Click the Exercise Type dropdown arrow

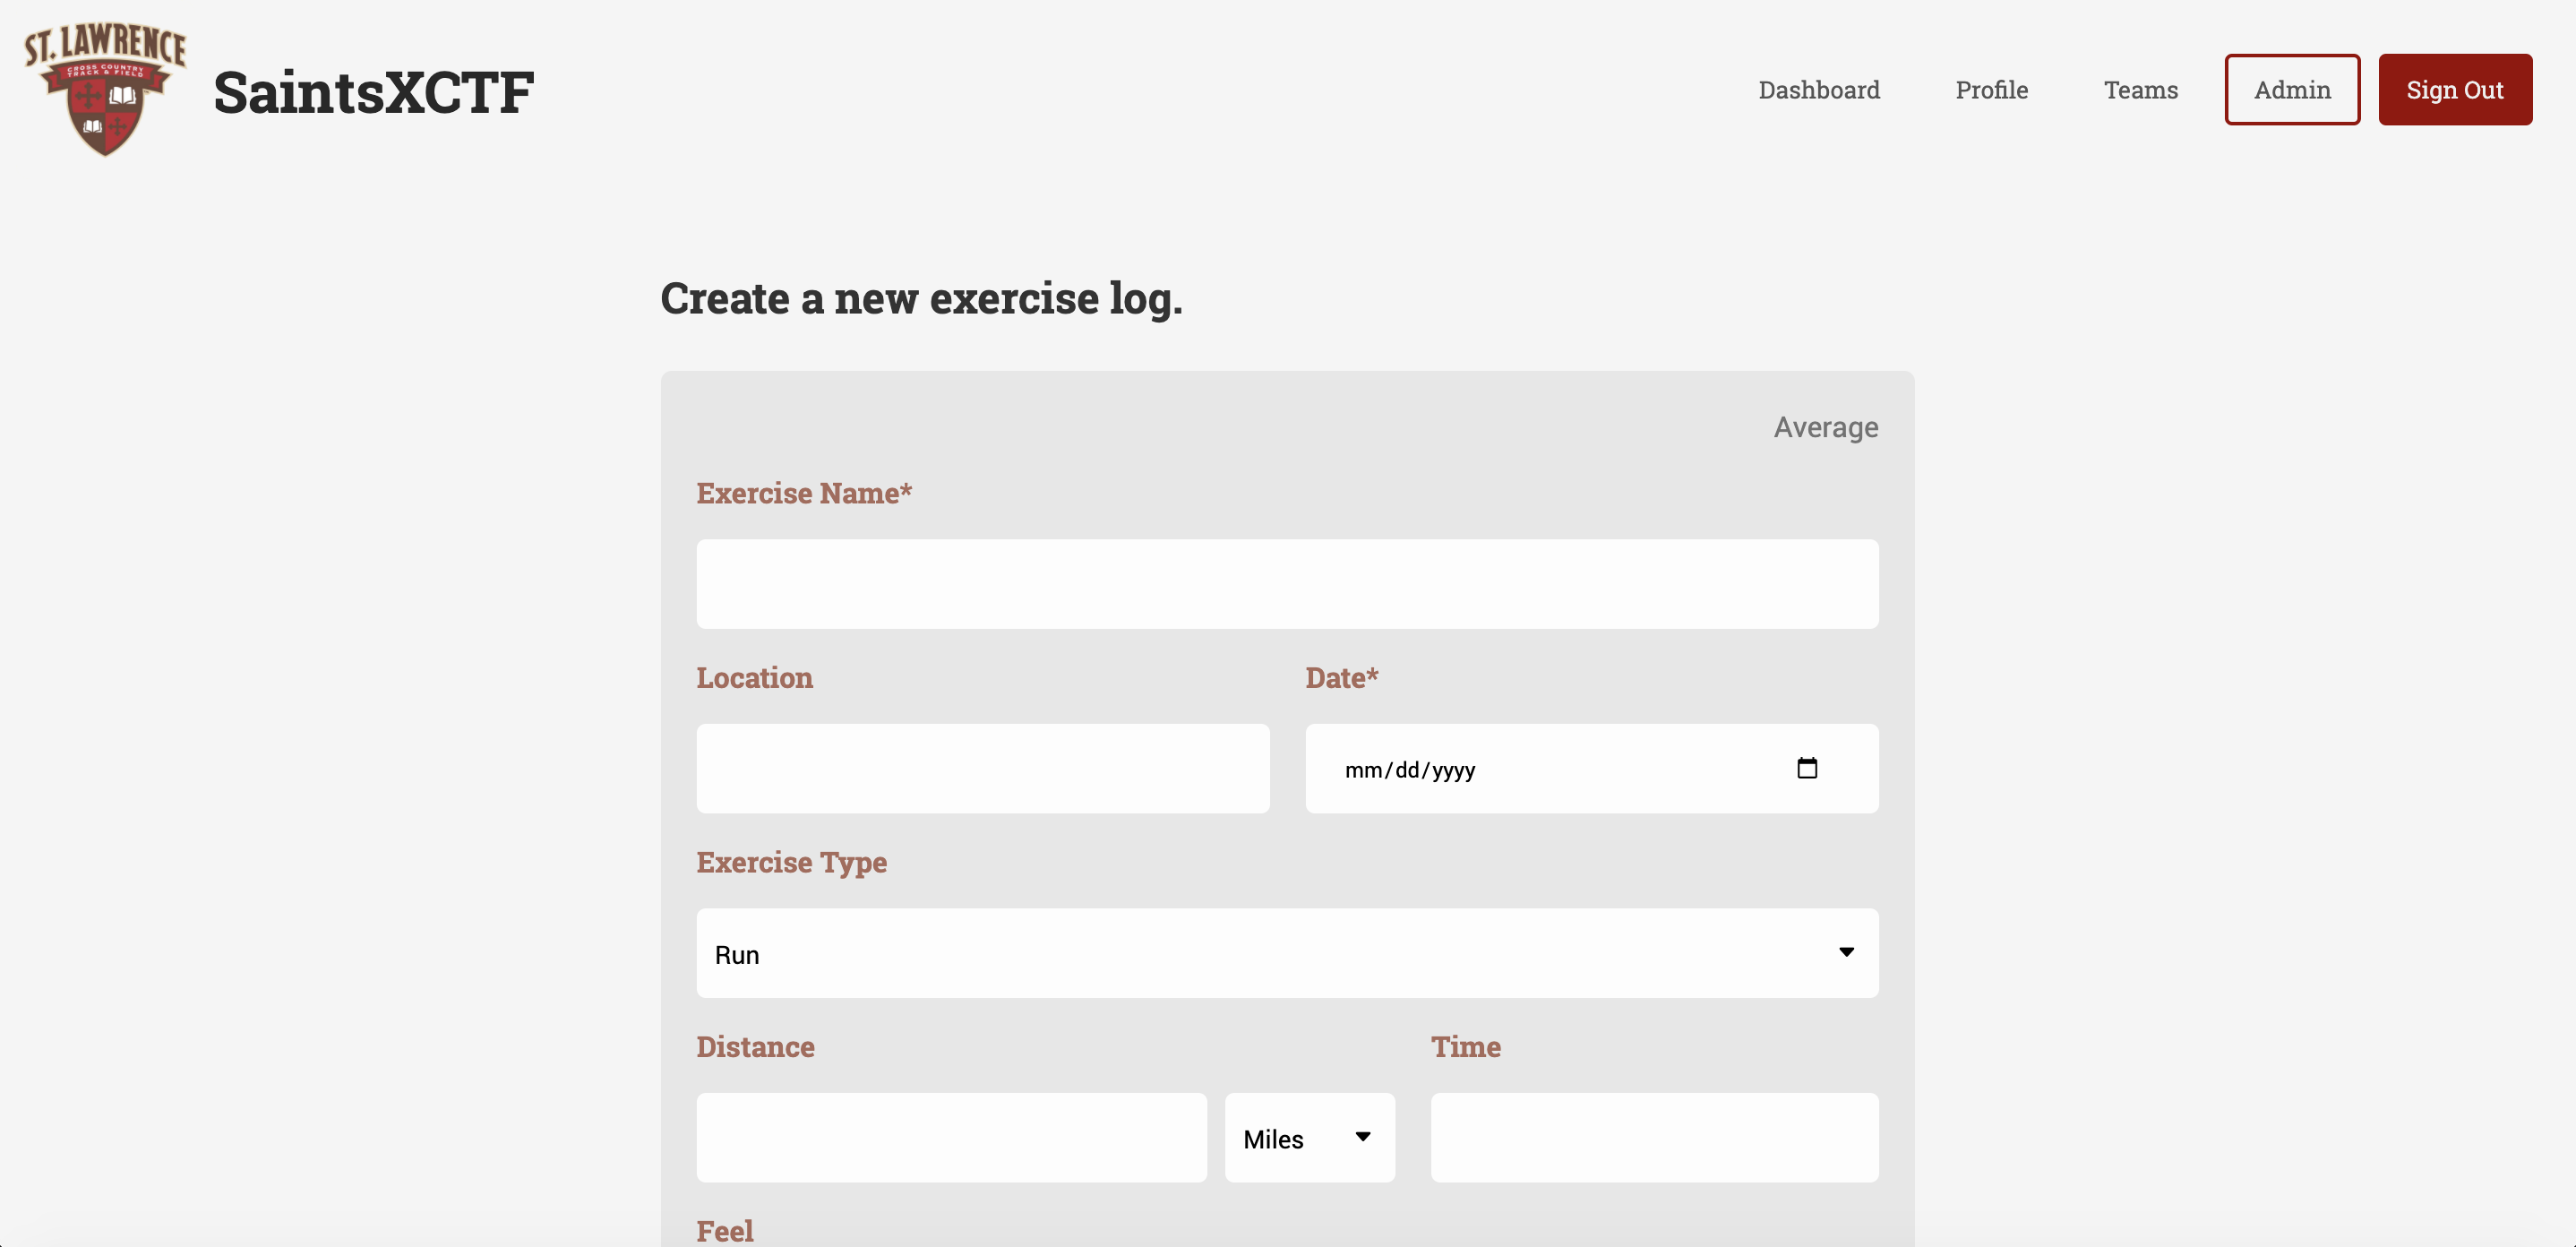click(1846, 952)
